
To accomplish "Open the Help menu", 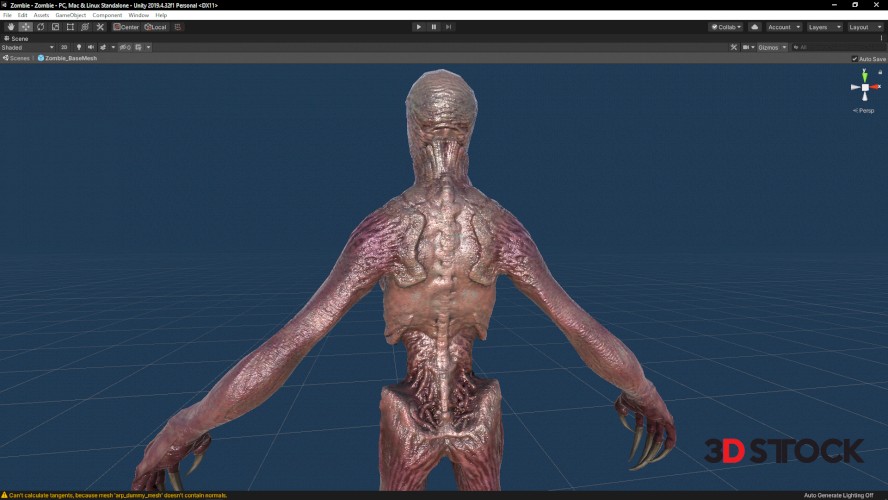I will pyautogui.click(x=161, y=15).
